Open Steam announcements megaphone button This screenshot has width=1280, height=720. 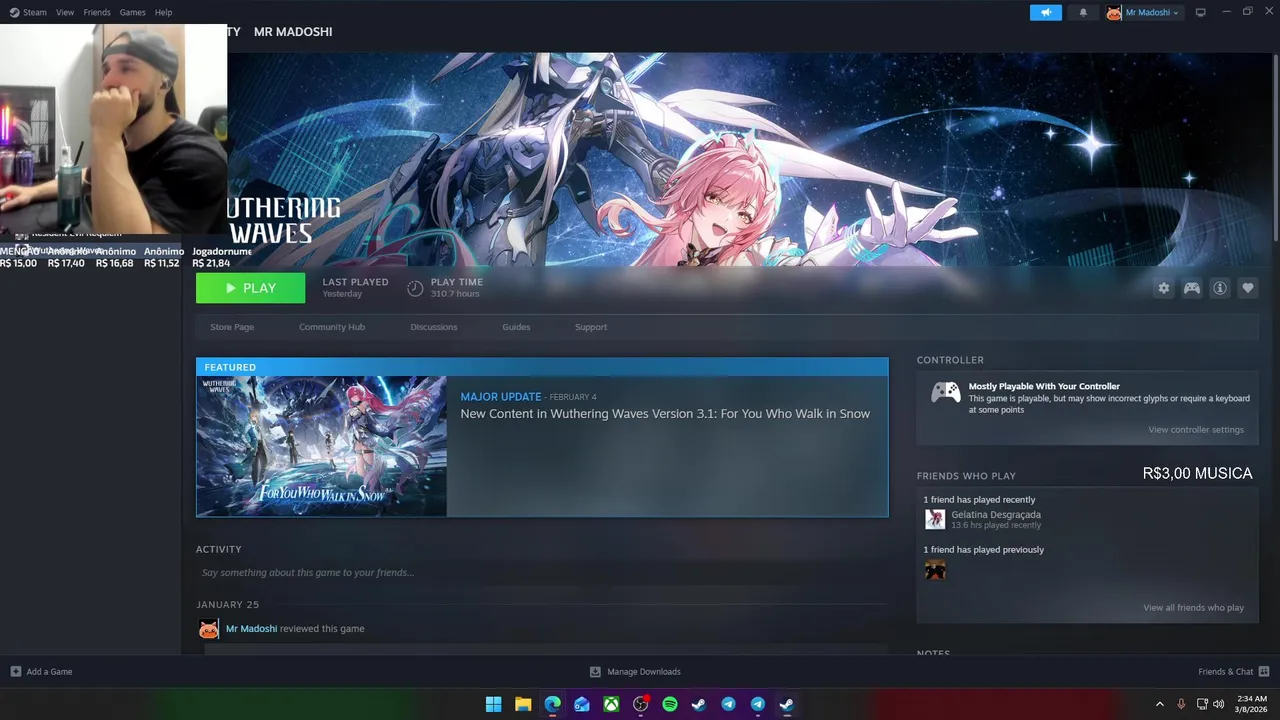1046,12
